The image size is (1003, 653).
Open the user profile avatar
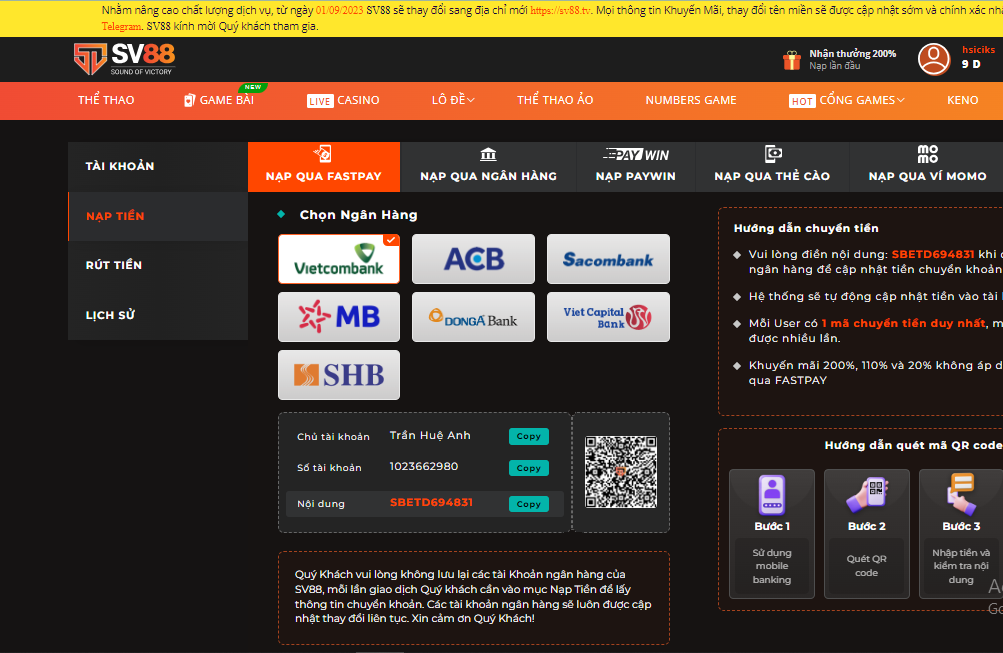933,59
